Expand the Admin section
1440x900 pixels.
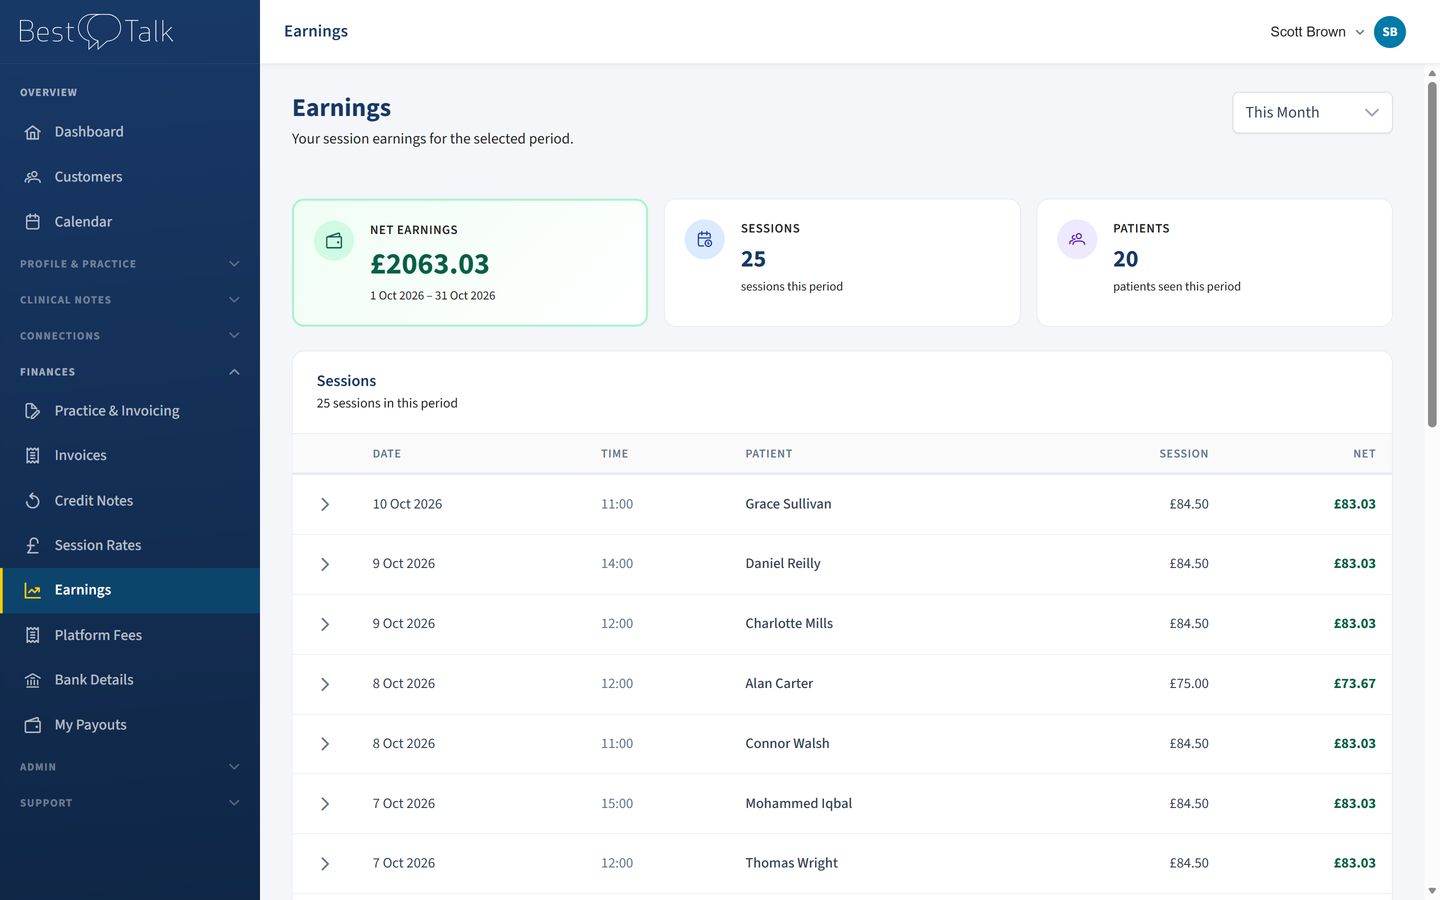(x=130, y=767)
